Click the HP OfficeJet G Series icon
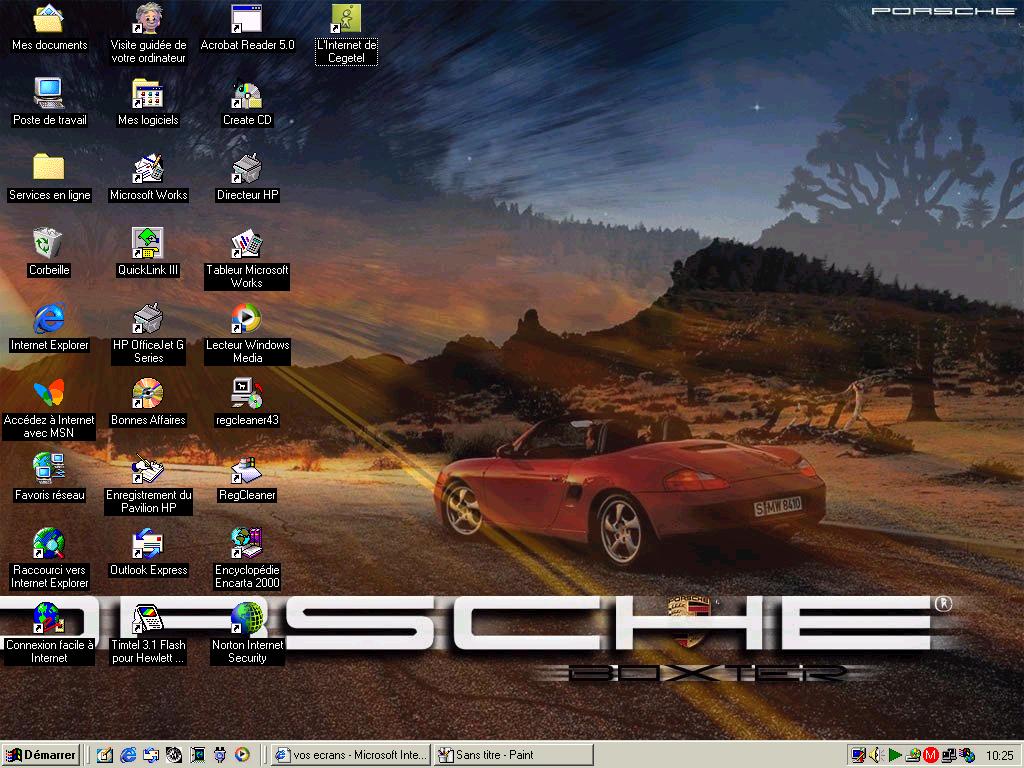This screenshot has width=1024, height=768. (148, 319)
